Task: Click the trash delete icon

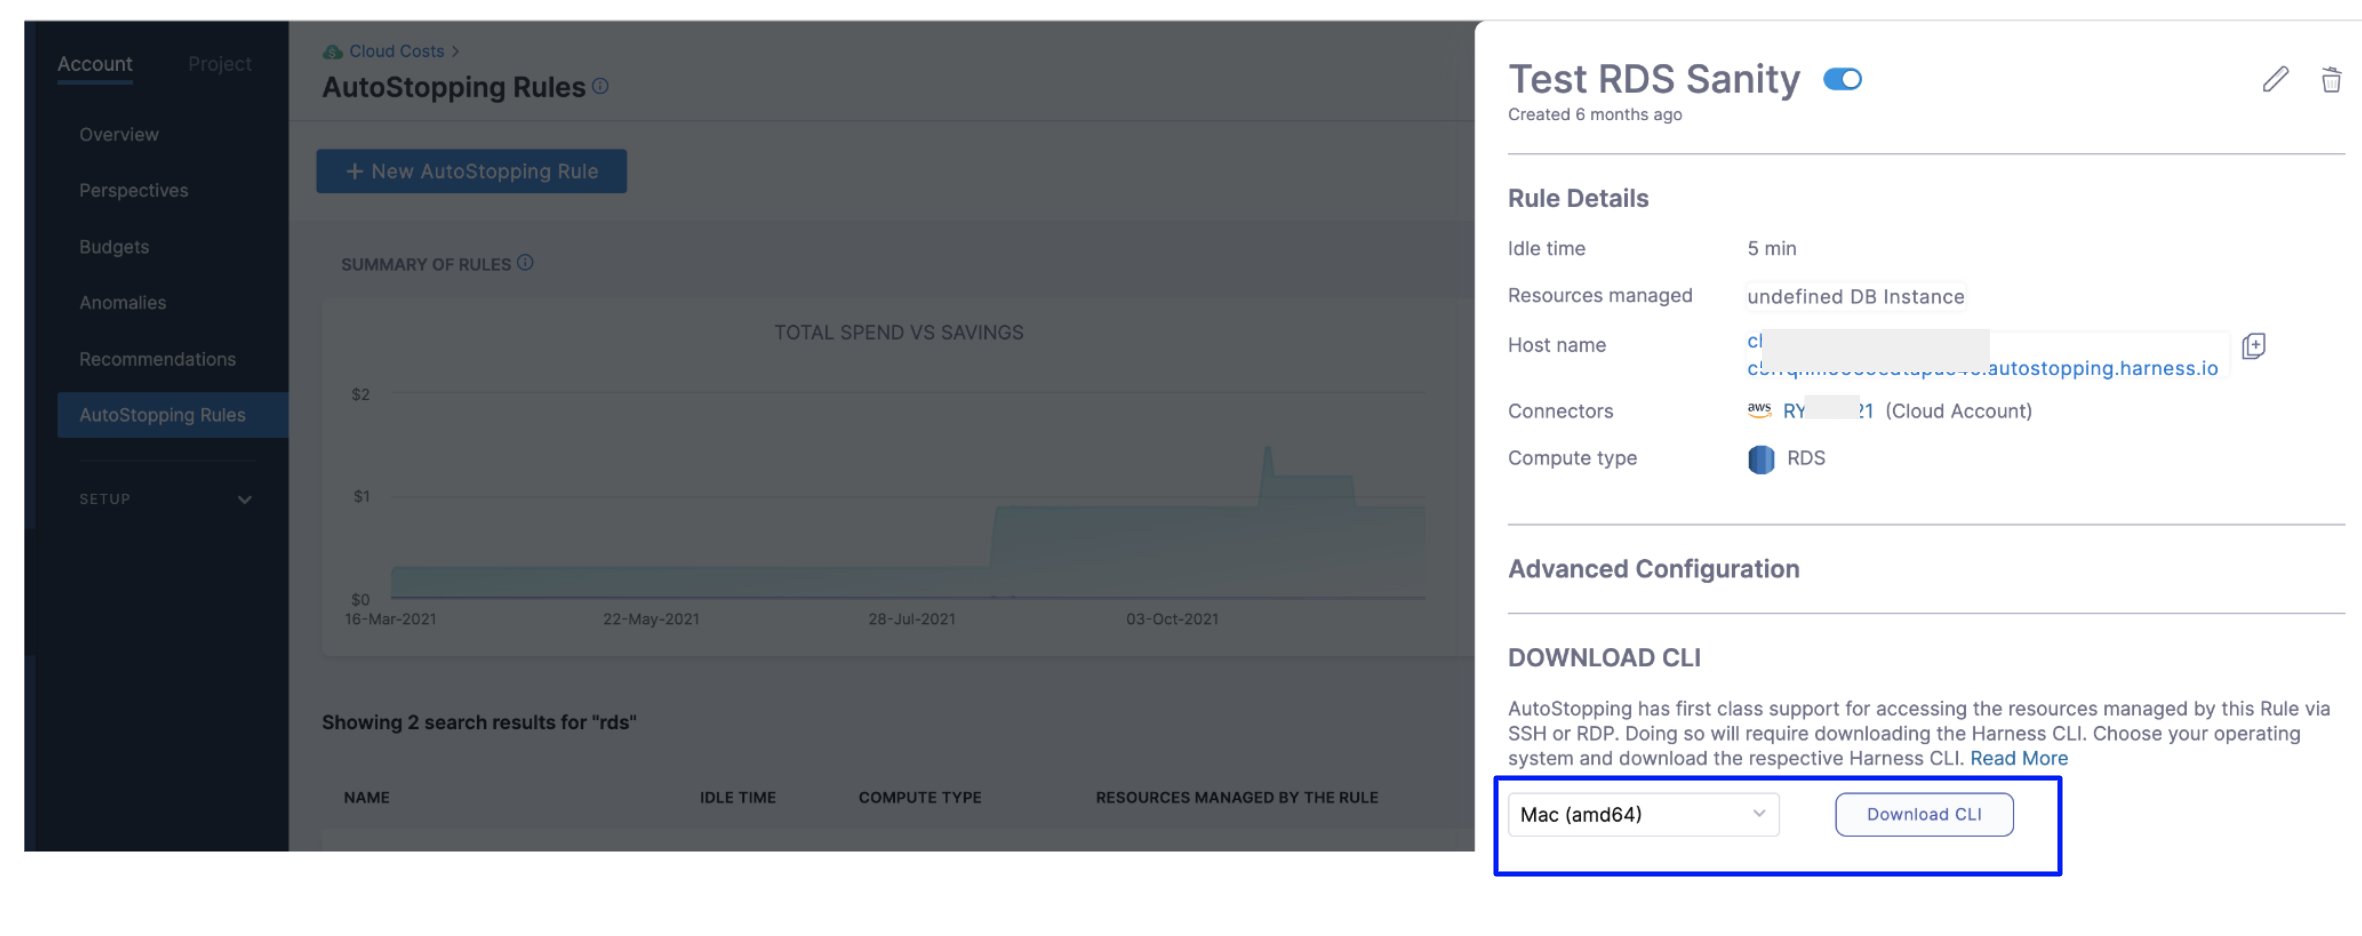Action: 2330,80
